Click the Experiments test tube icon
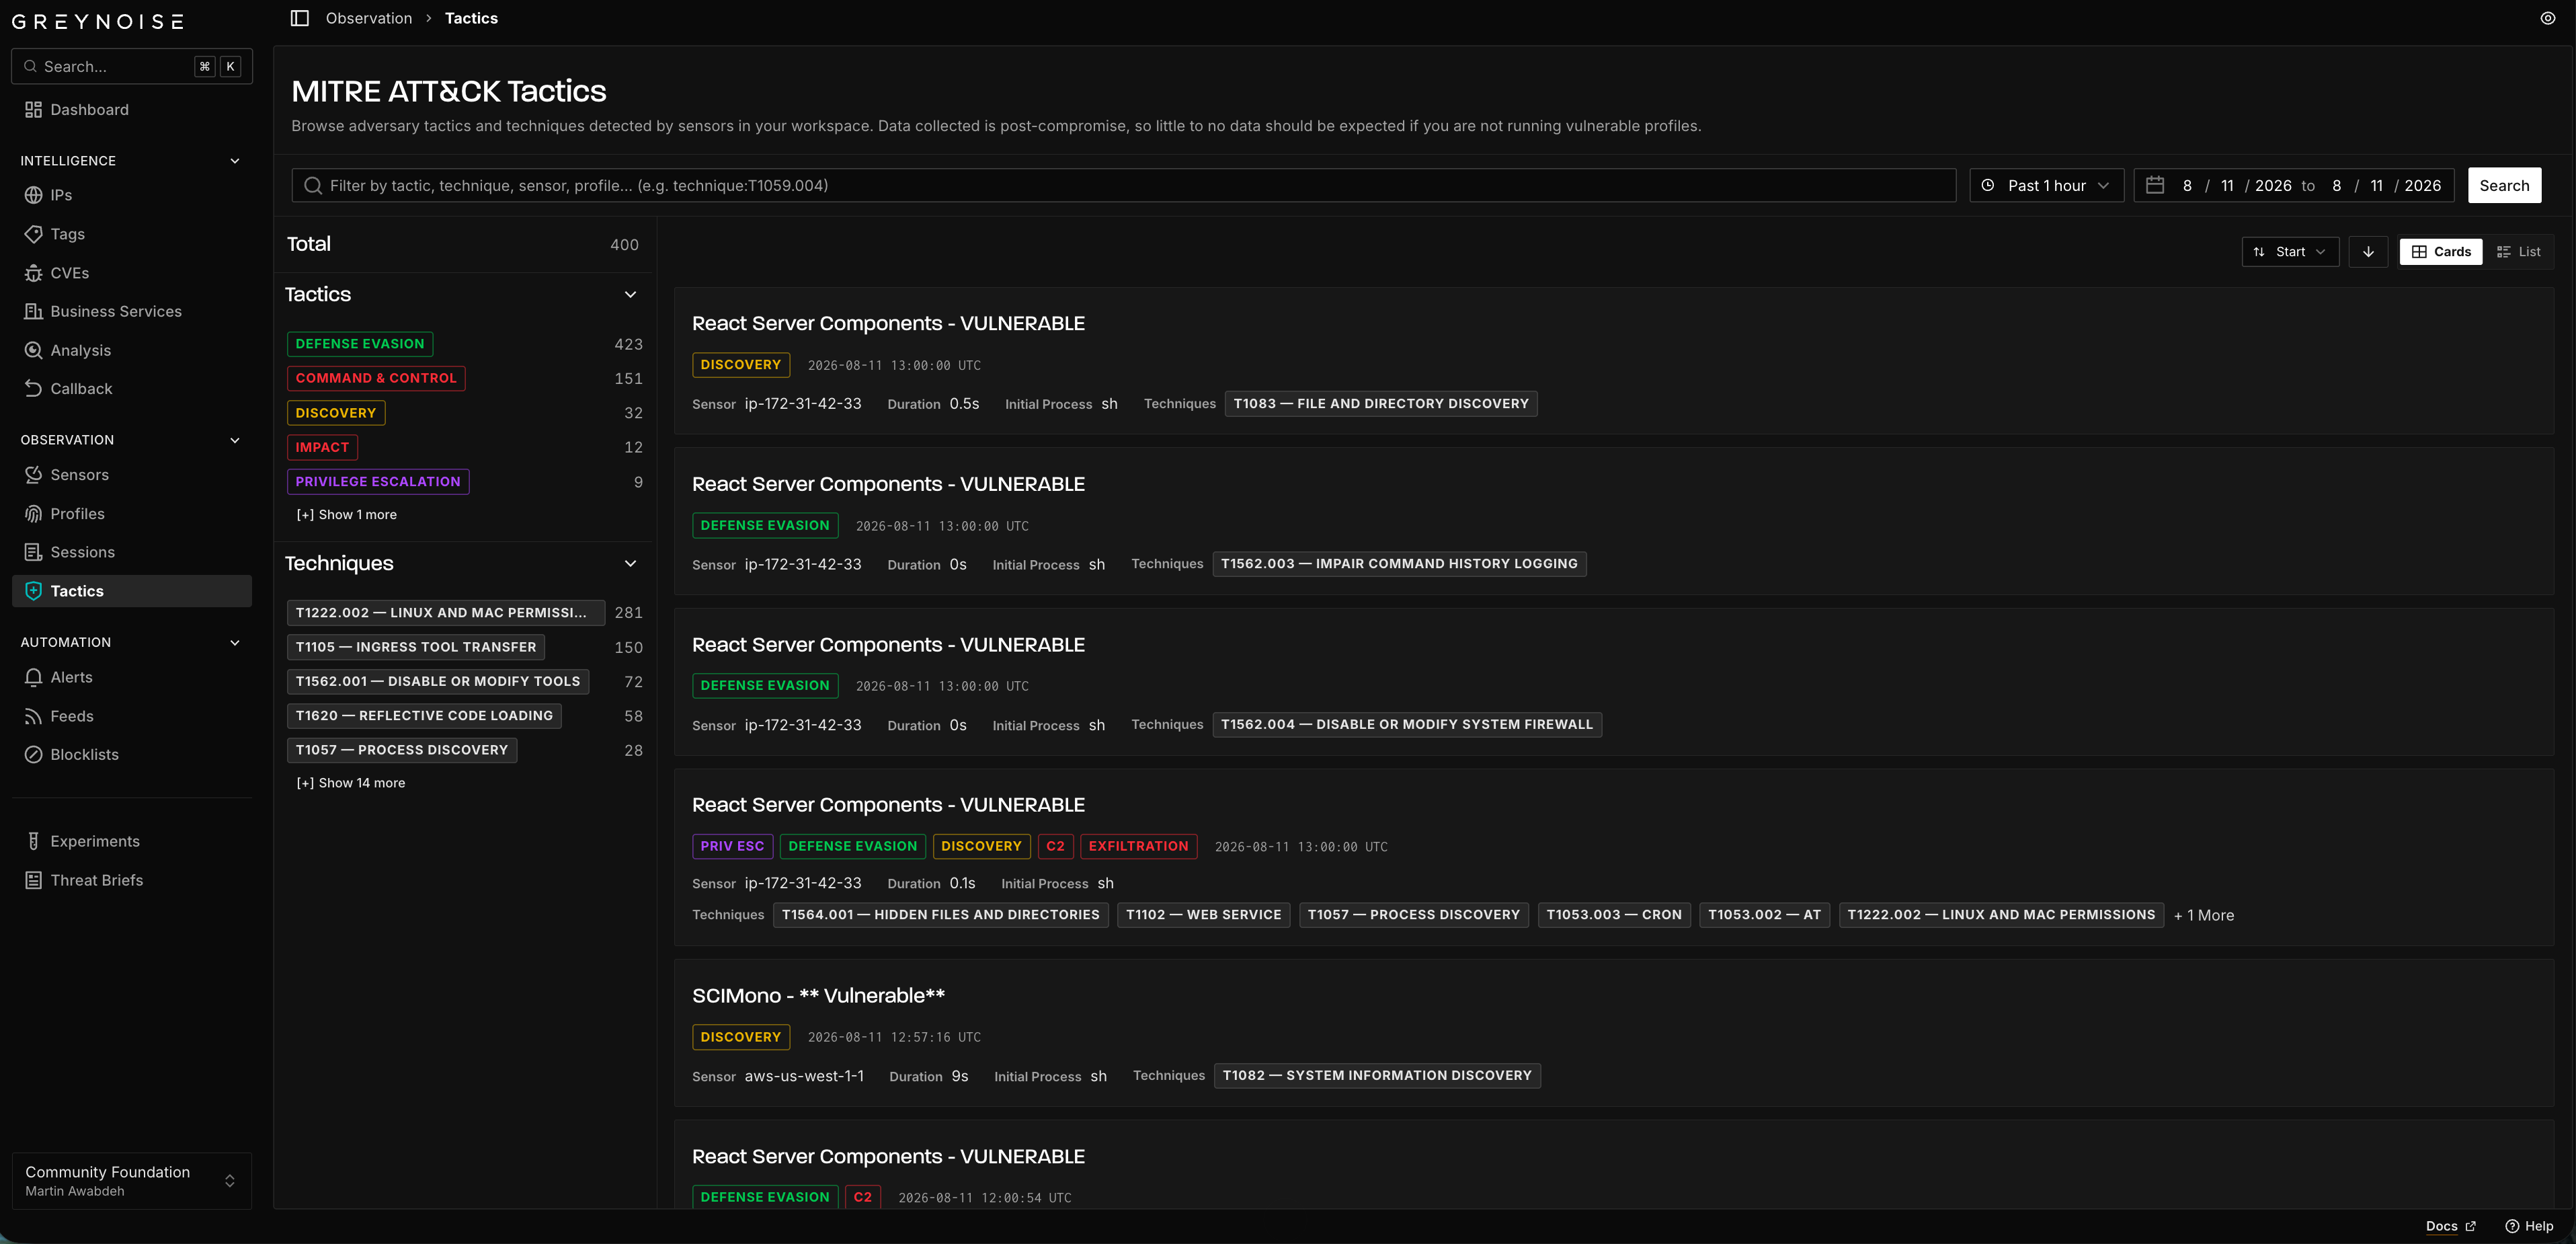2576x1244 pixels. click(33, 841)
